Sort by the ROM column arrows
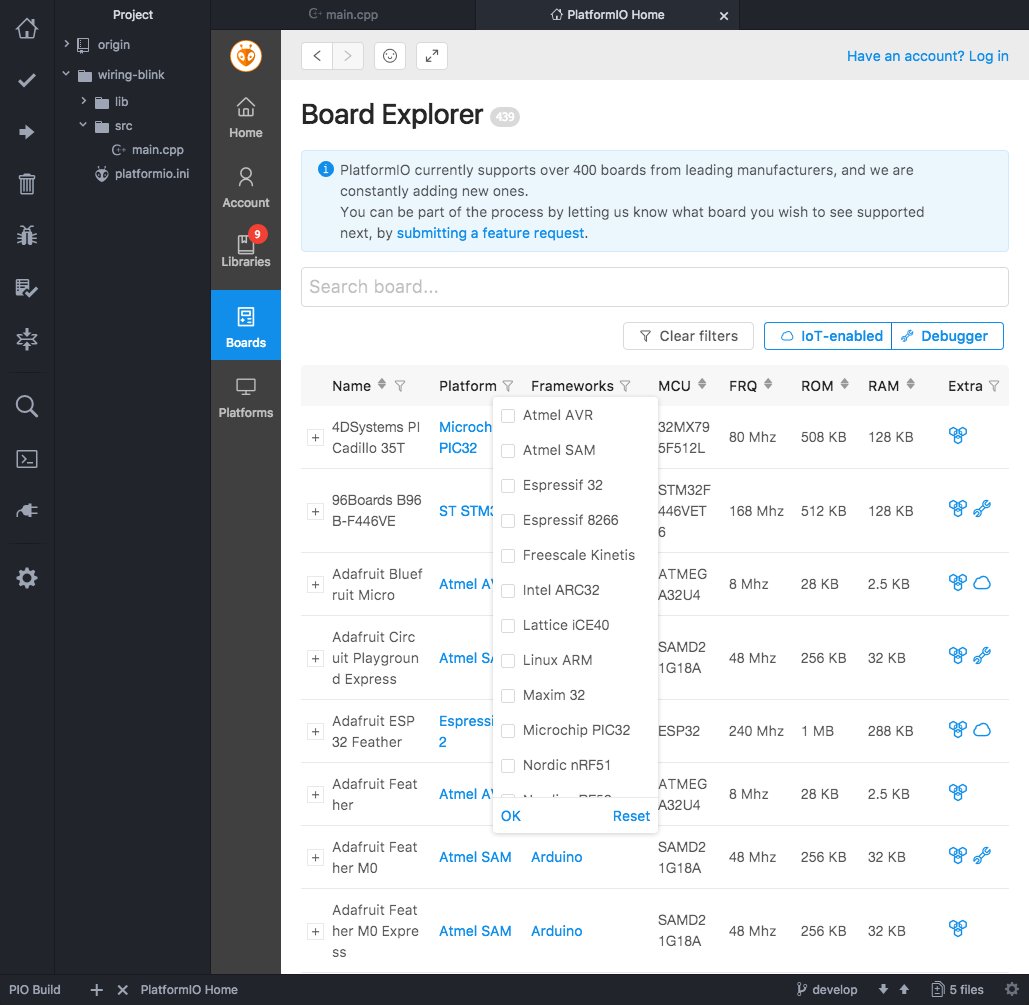This screenshot has width=1029, height=1005. 845,384
